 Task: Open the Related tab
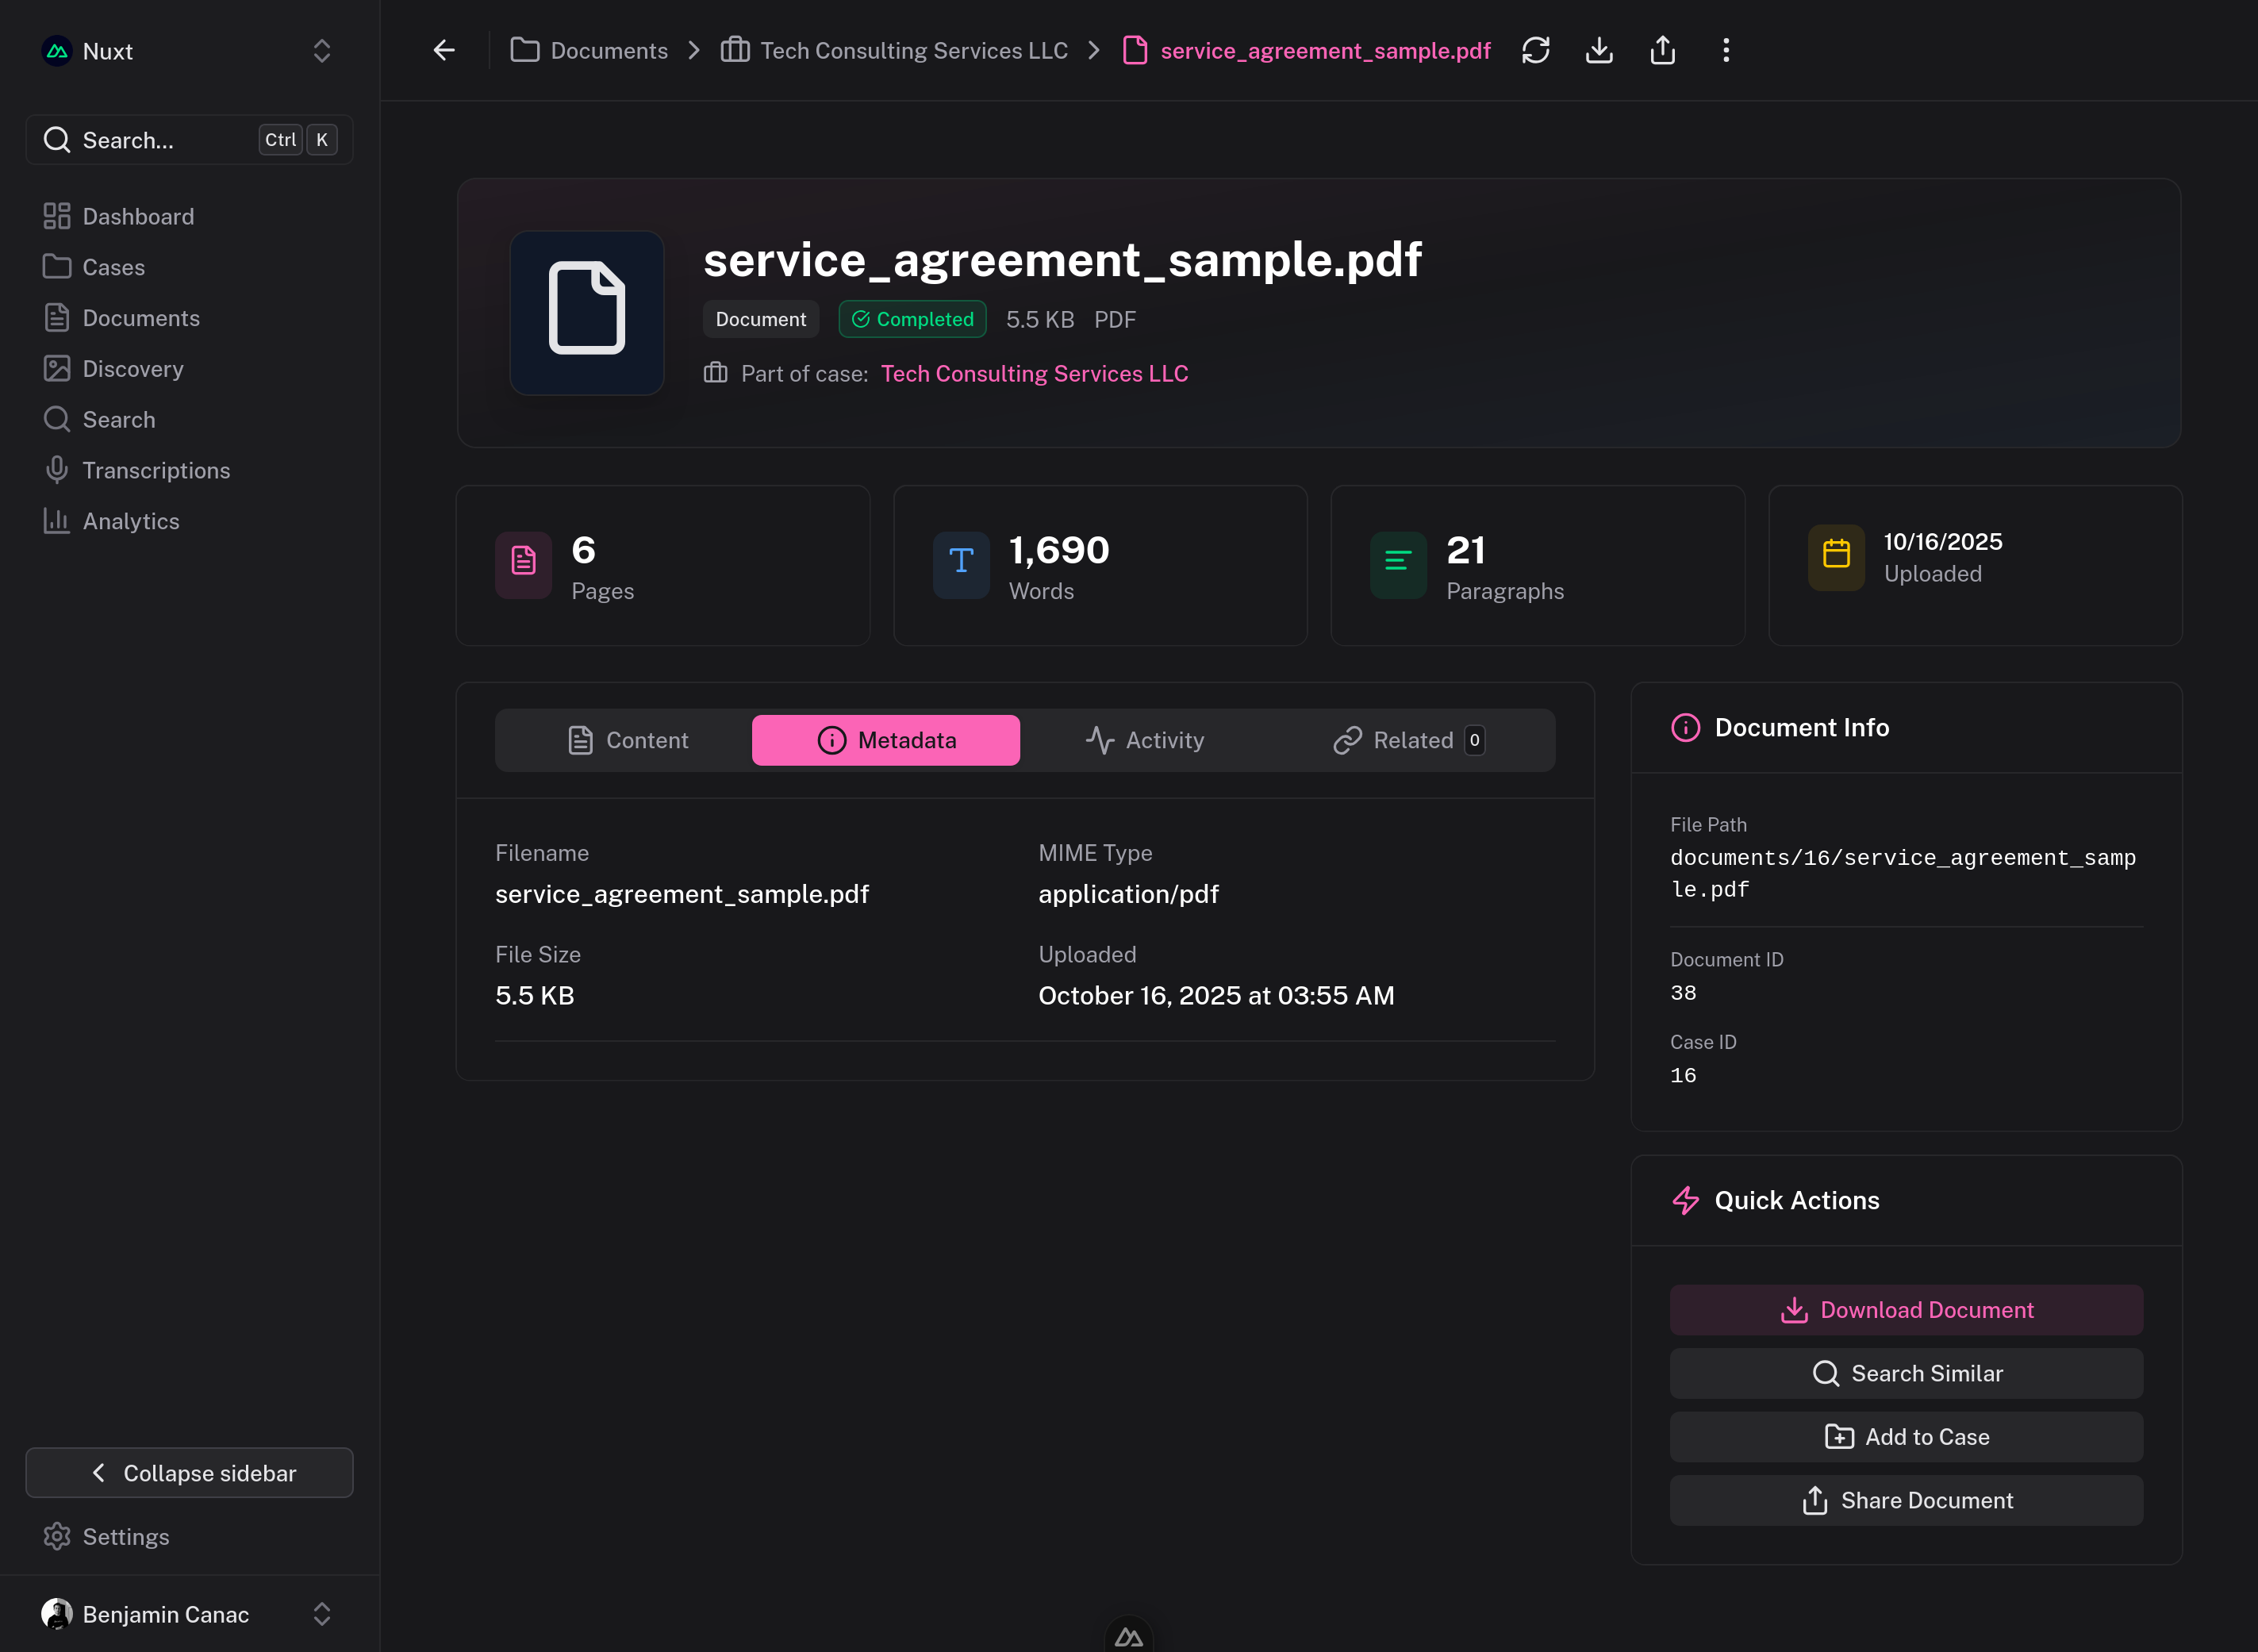click(x=1409, y=740)
